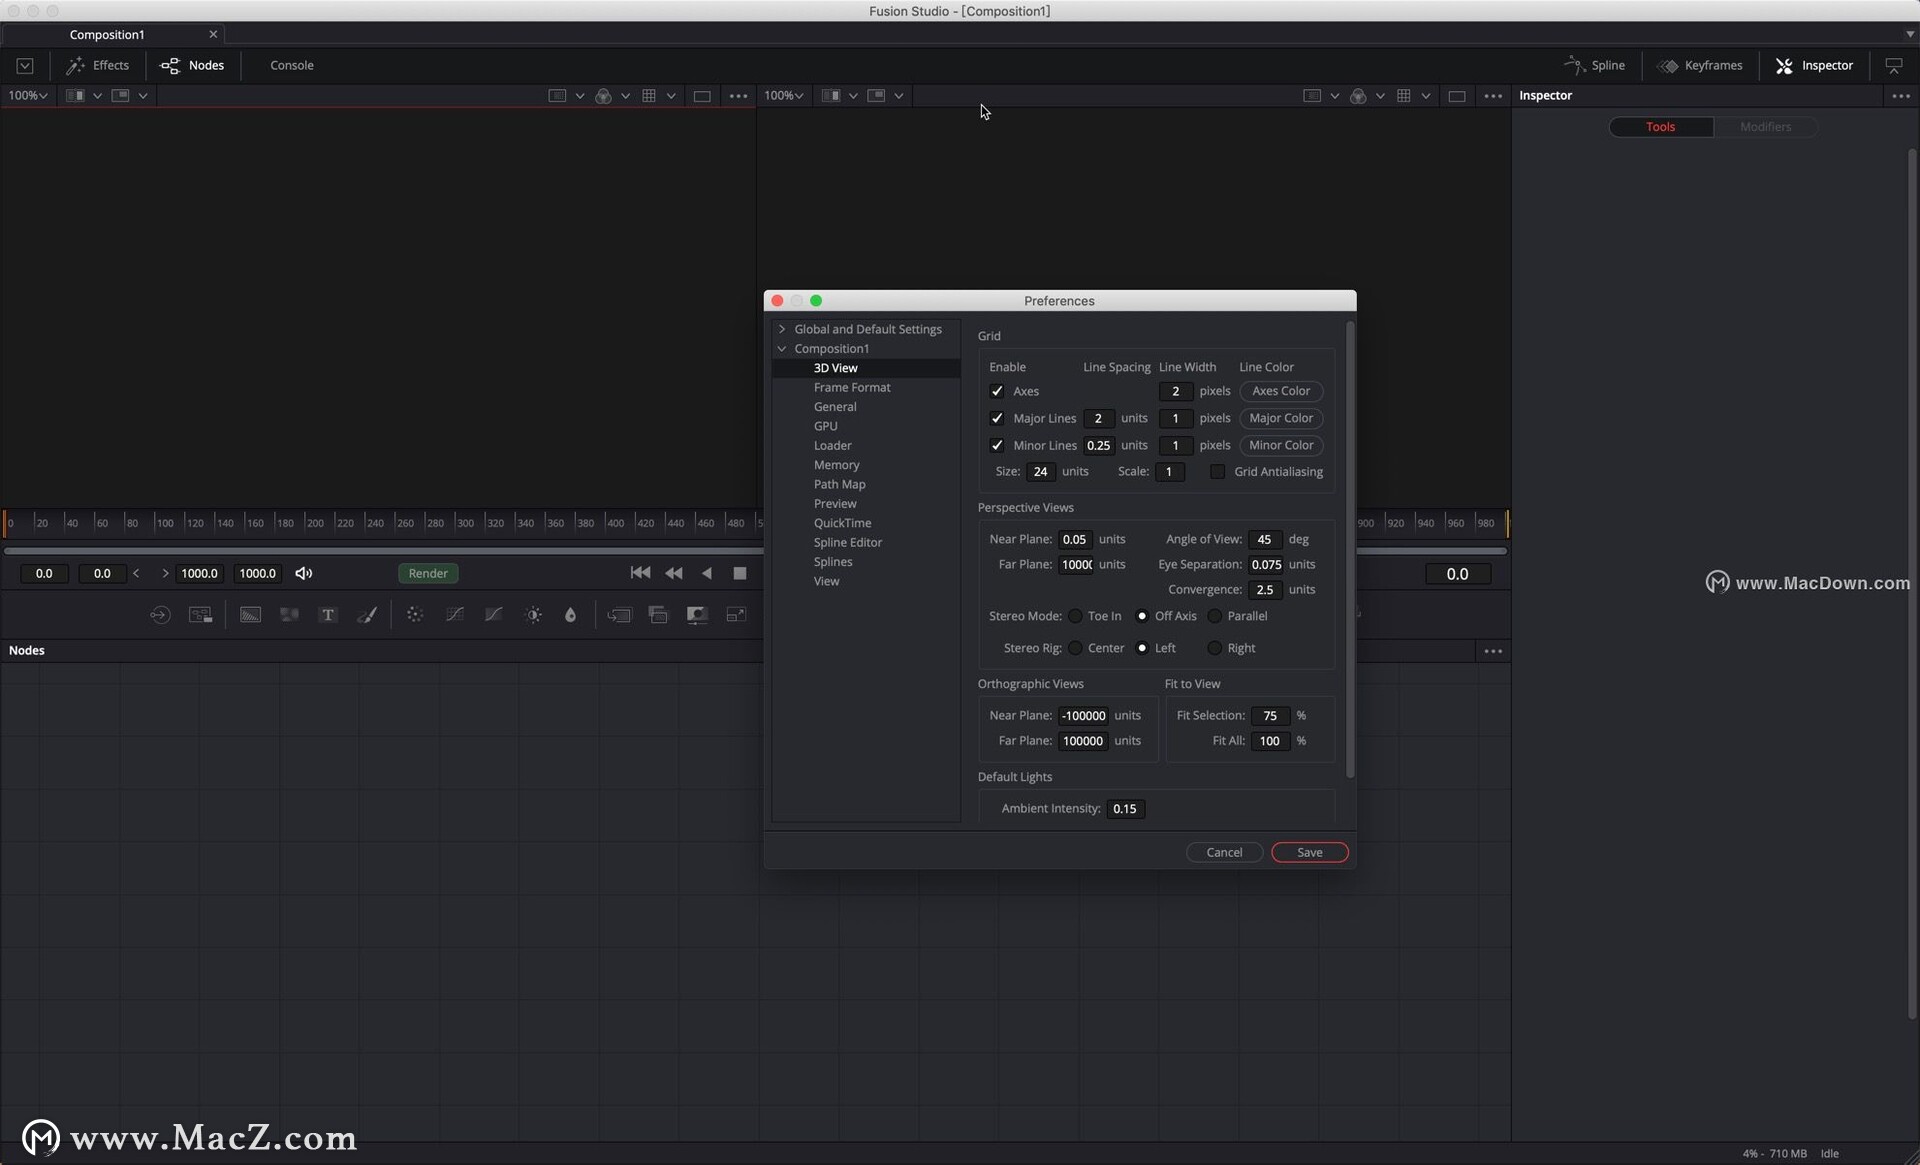
Task: Open the Console panel
Action: tap(291, 65)
